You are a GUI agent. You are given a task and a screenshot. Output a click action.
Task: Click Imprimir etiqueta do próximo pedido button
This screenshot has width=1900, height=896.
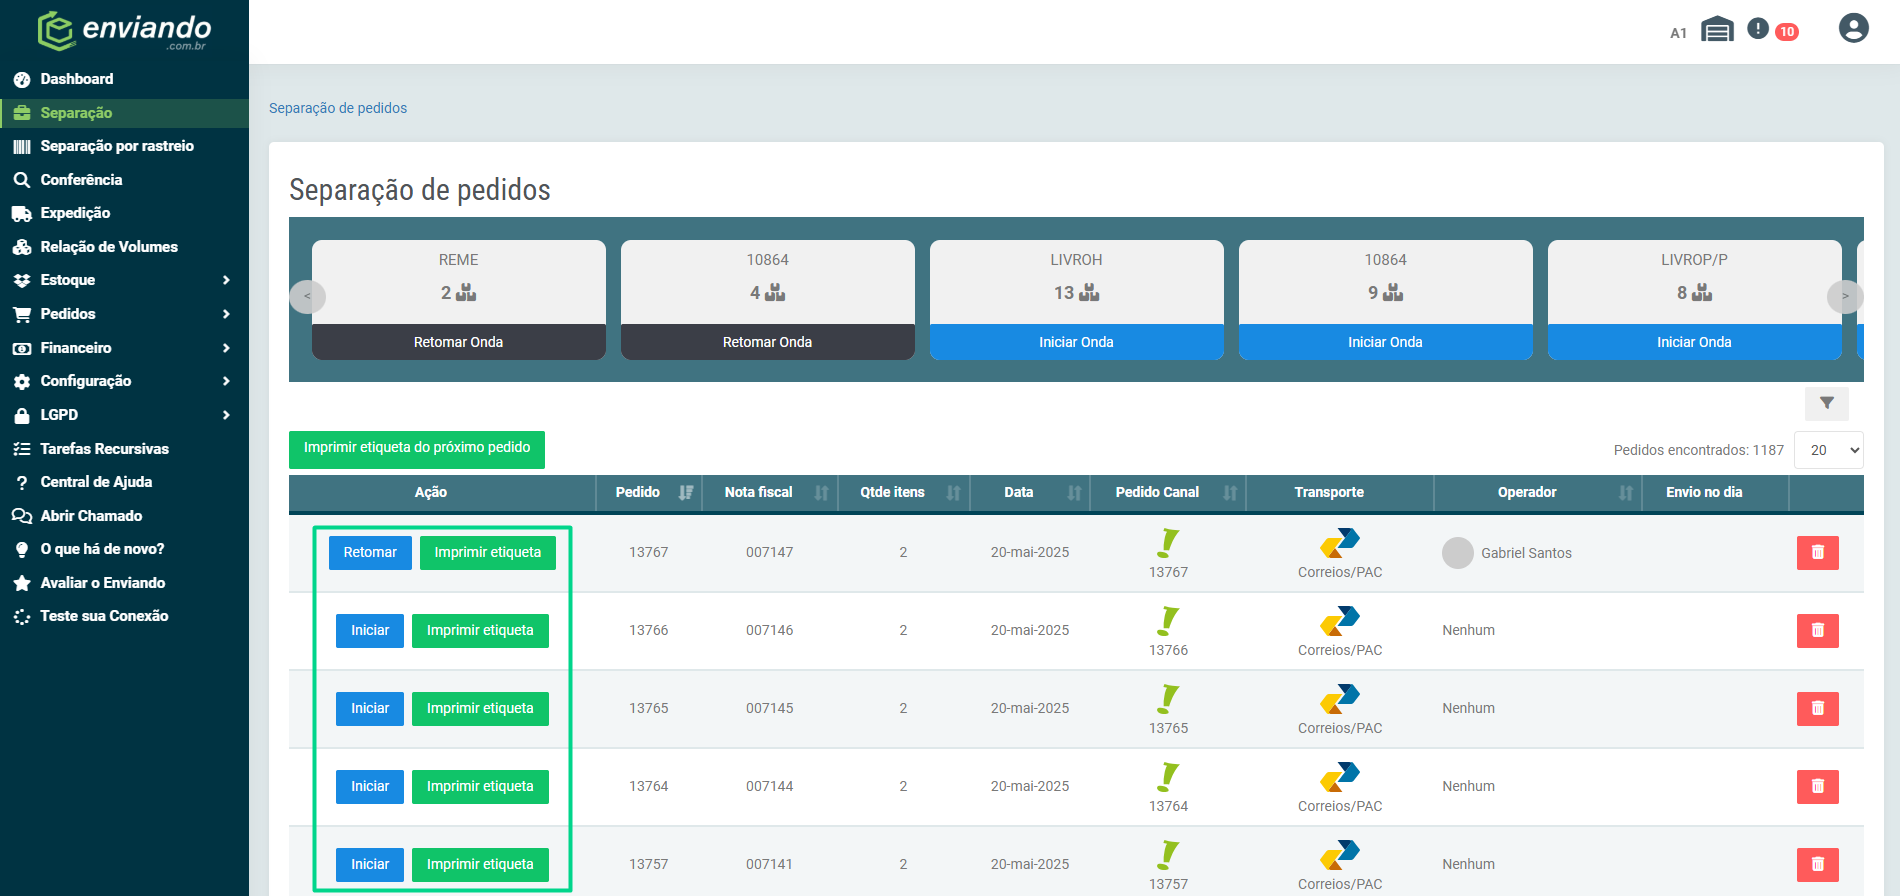click(417, 449)
